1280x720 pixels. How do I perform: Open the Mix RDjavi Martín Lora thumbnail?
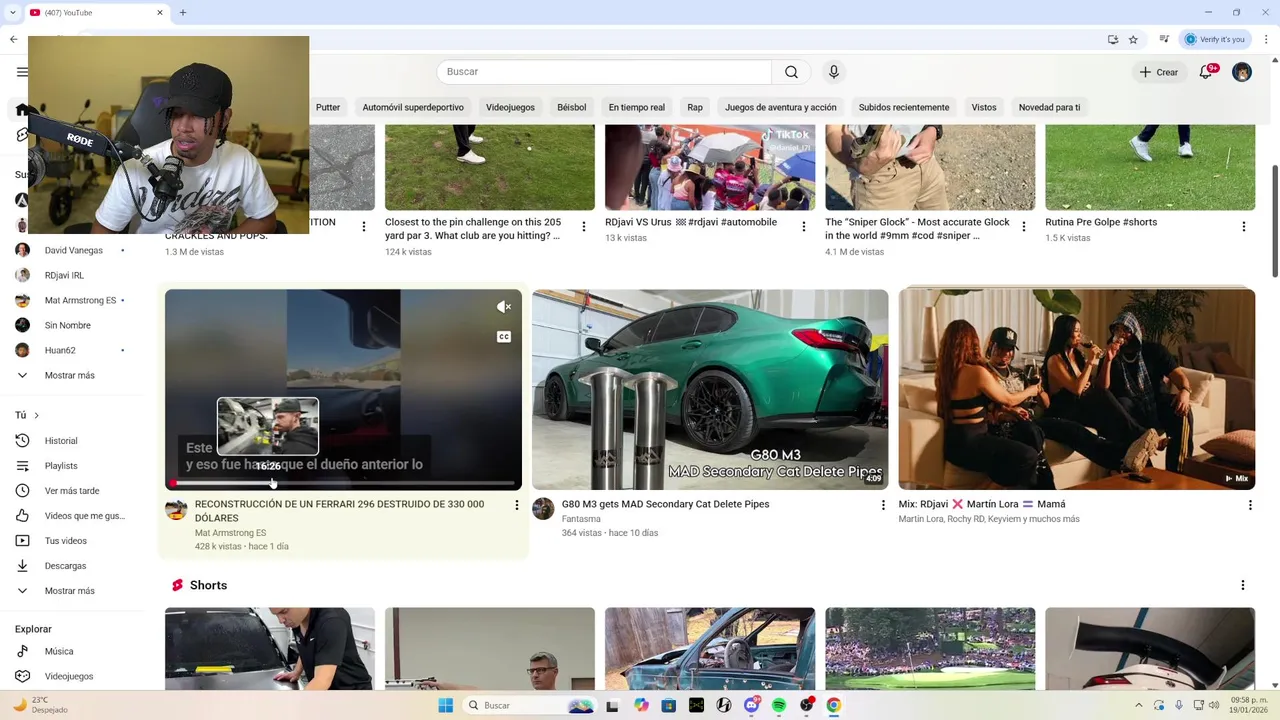pos(1077,389)
